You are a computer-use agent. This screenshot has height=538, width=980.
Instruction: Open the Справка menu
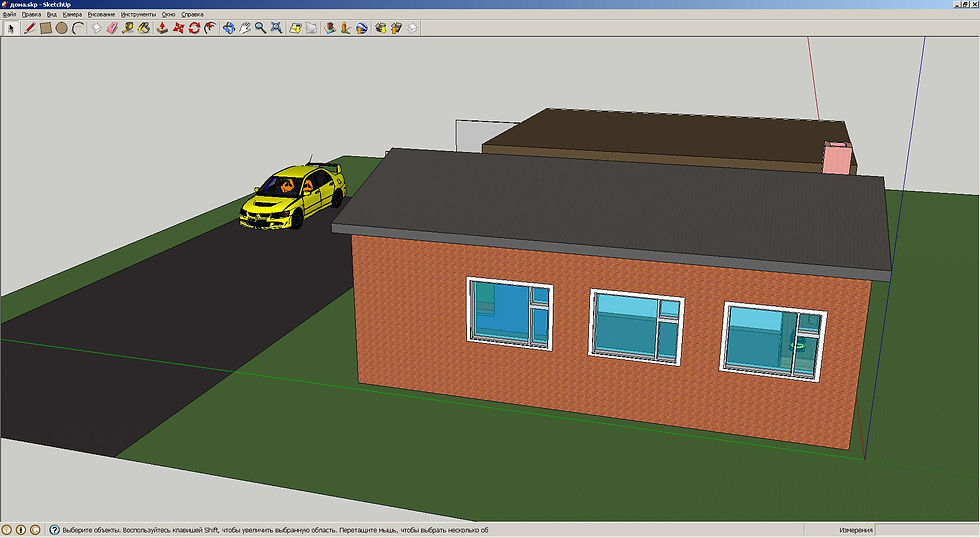point(192,14)
